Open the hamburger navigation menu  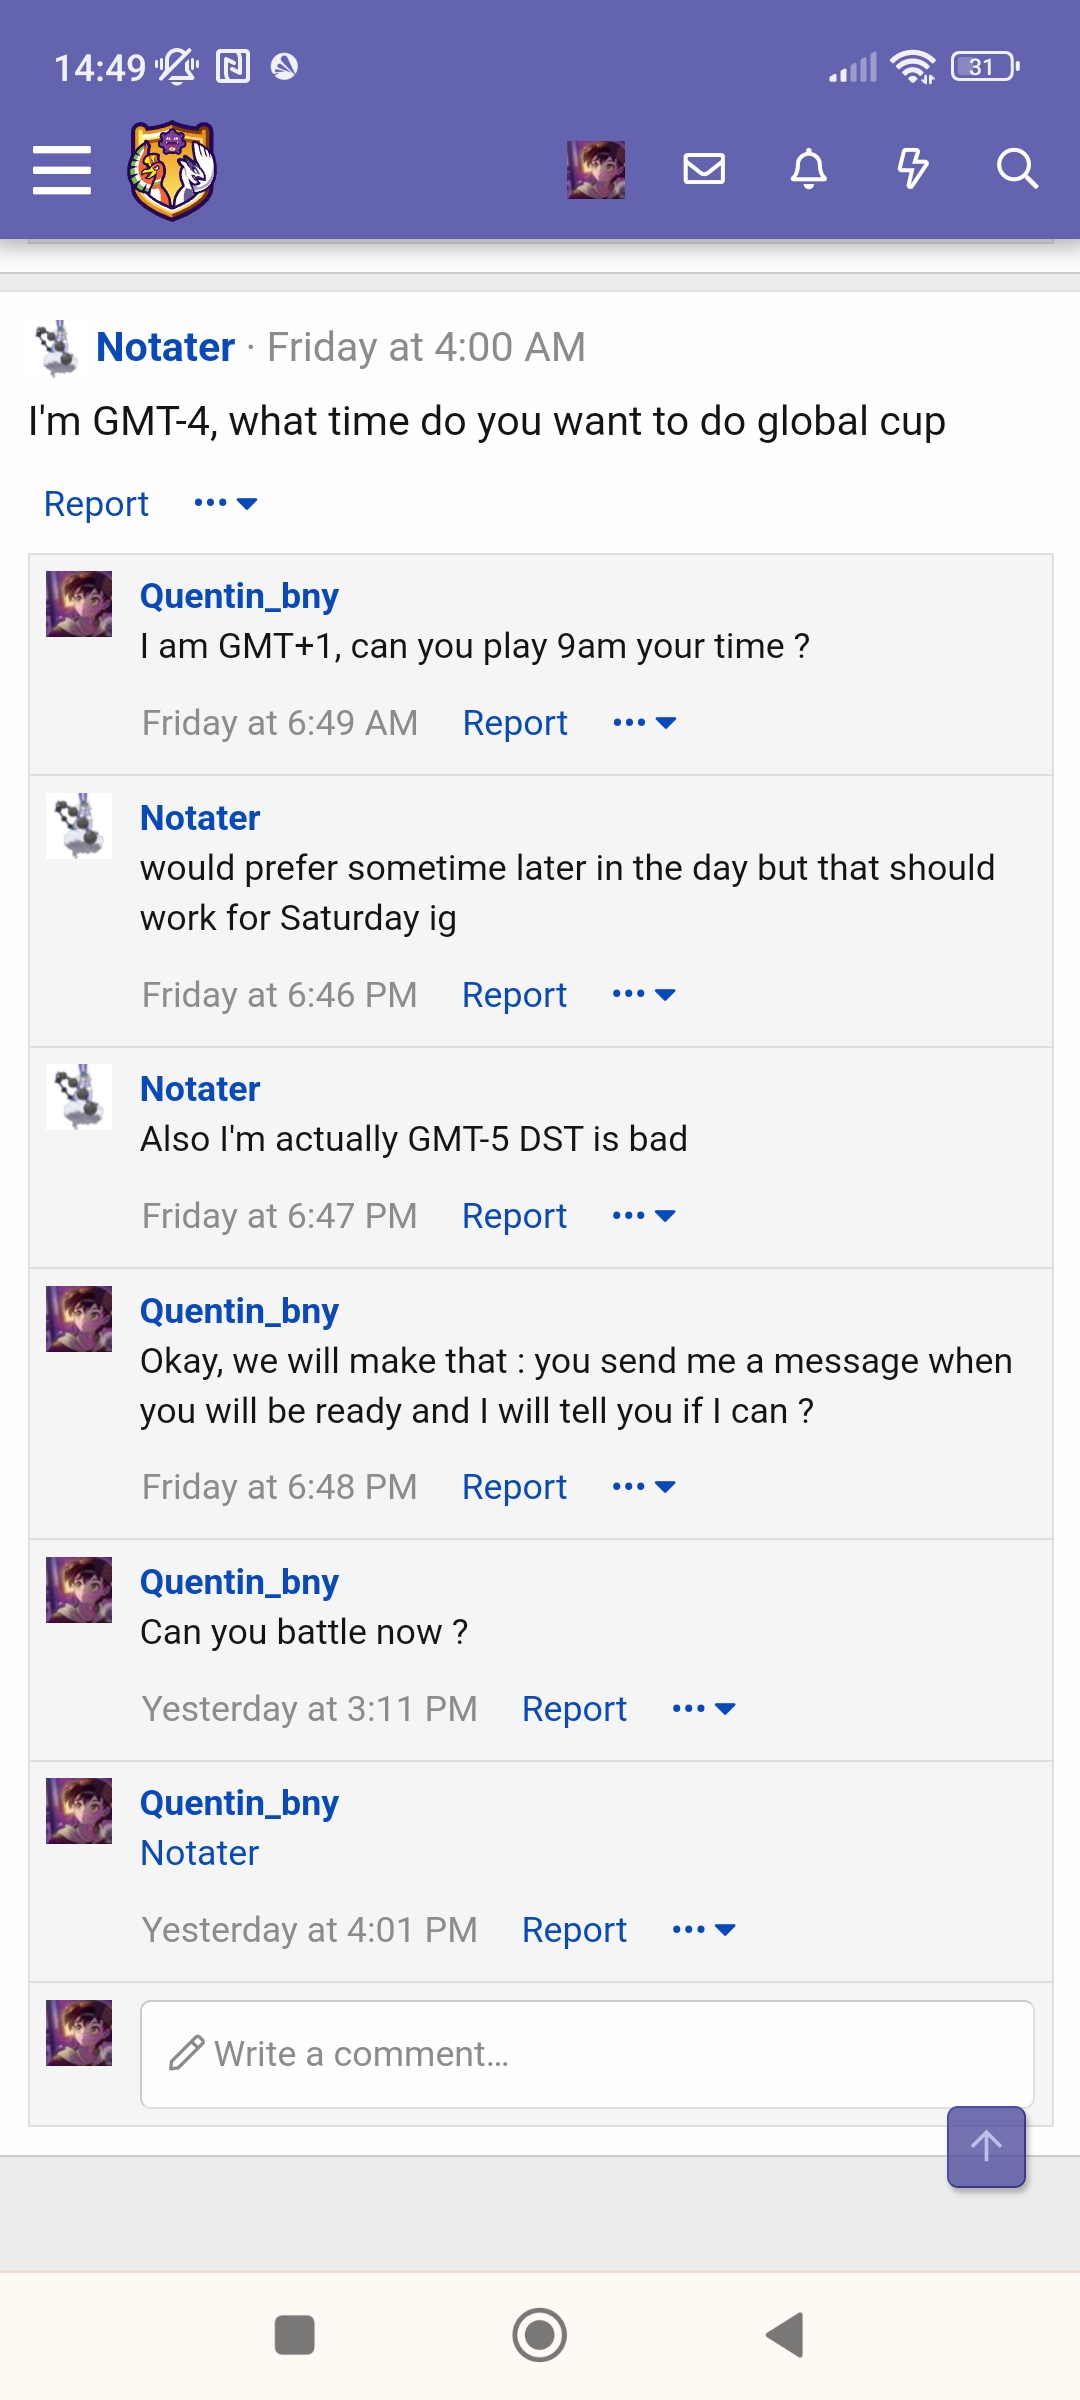click(62, 169)
